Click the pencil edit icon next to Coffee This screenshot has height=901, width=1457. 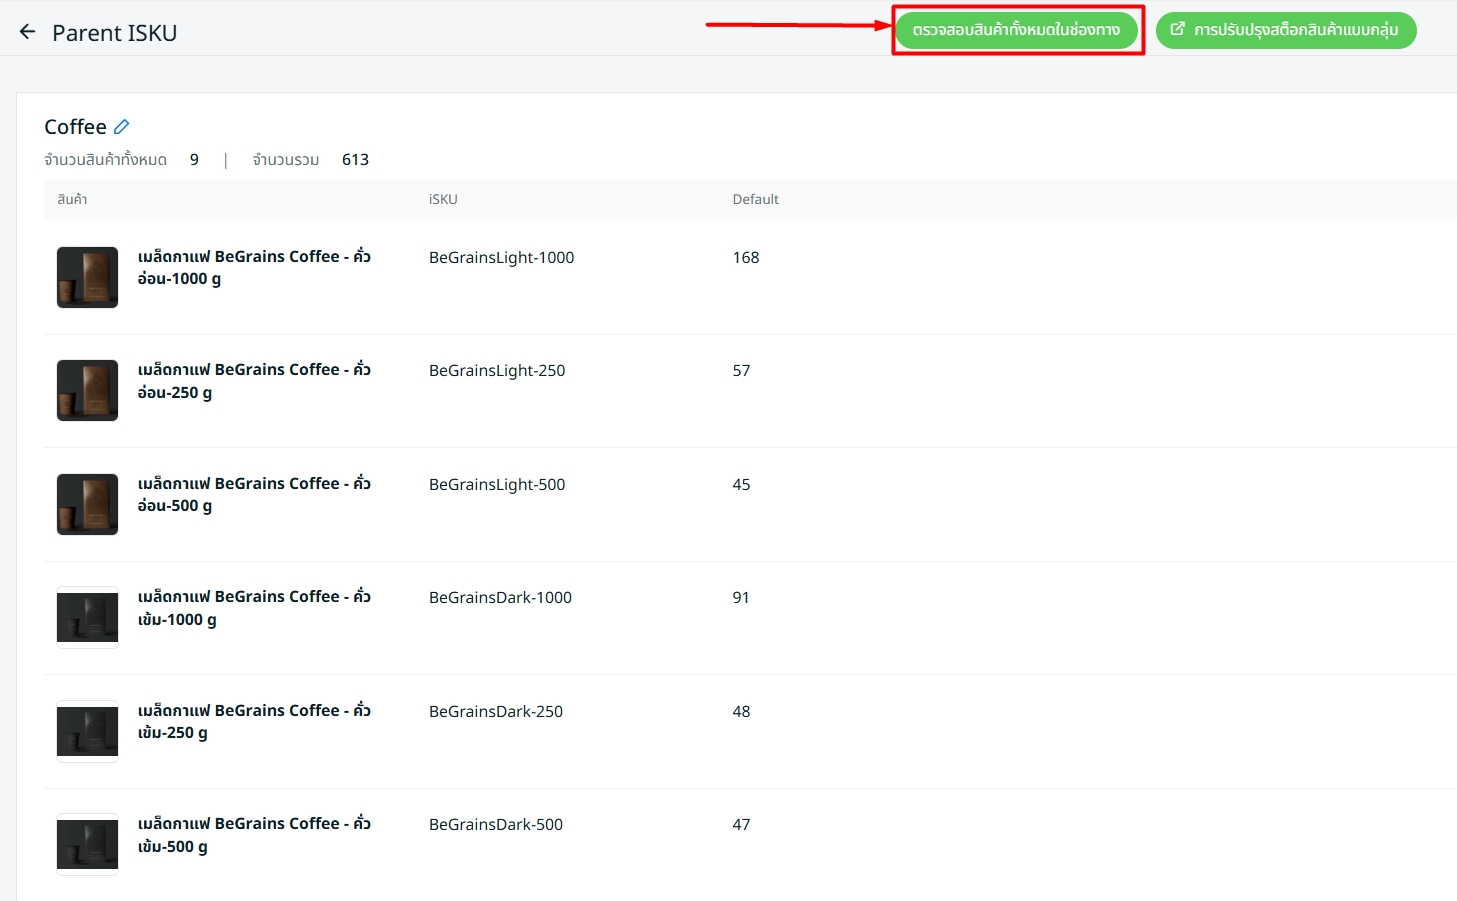(x=122, y=127)
